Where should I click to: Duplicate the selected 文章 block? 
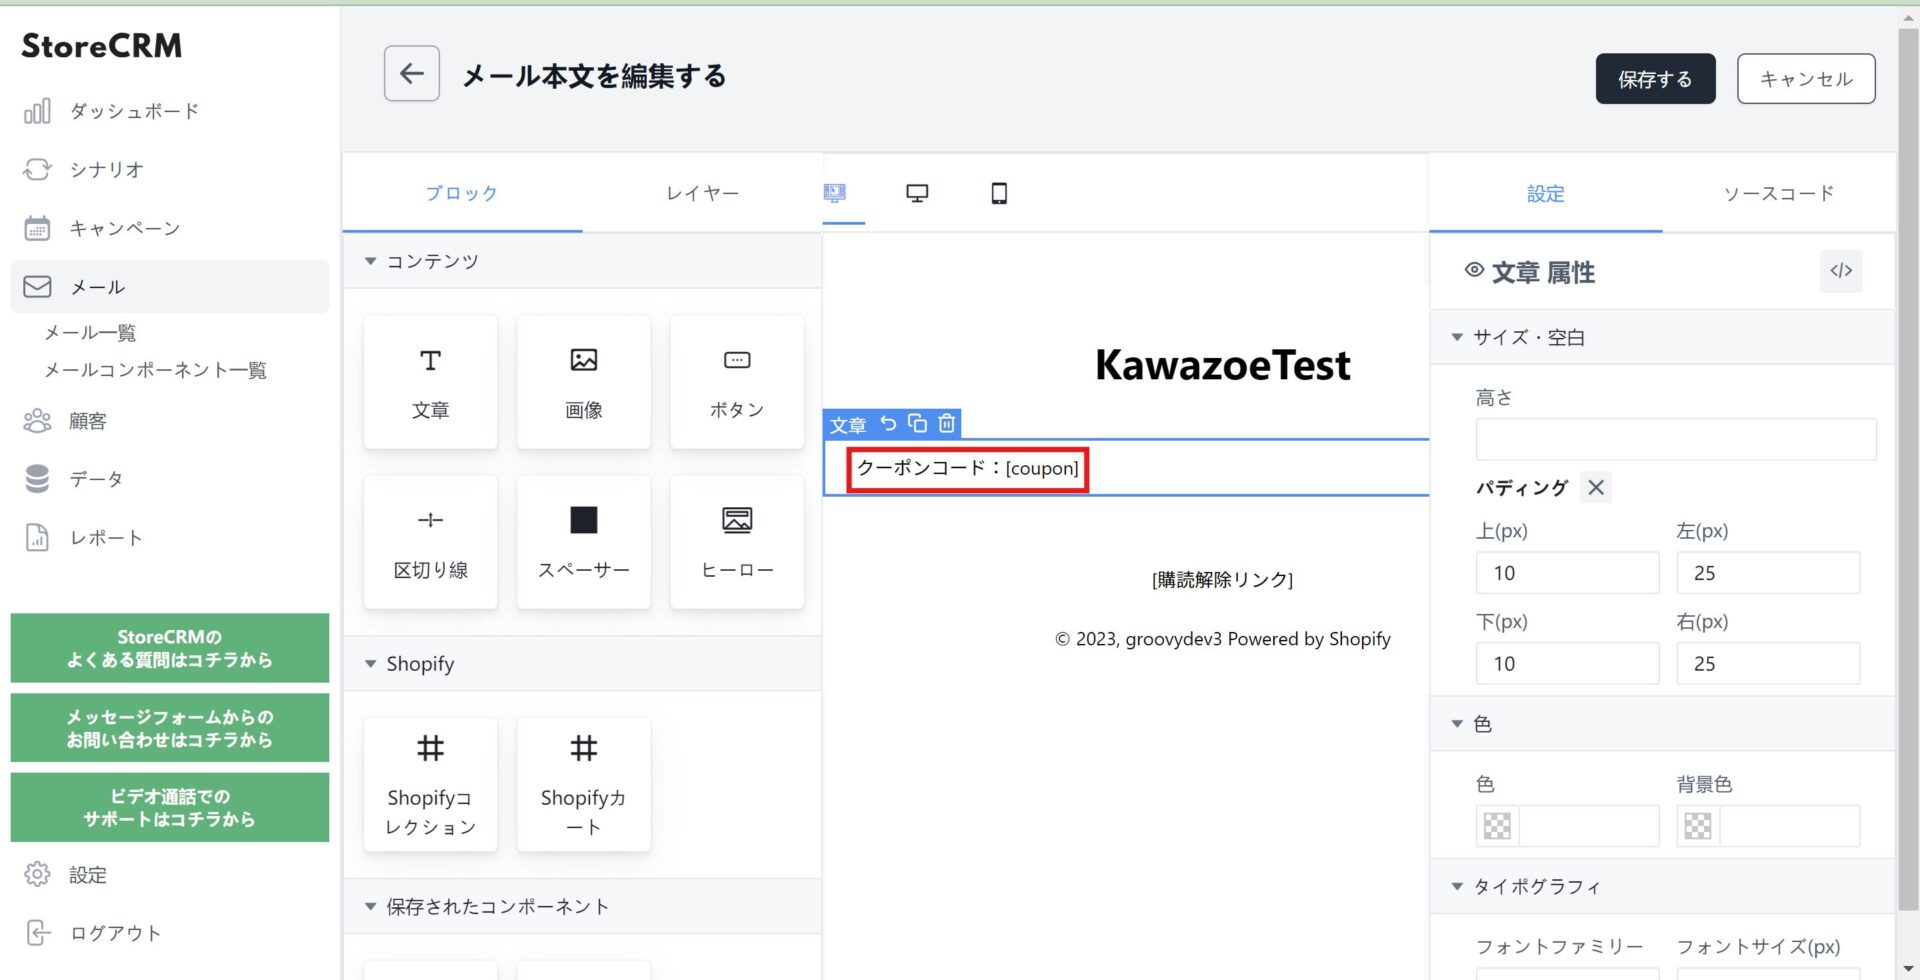point(917,423)
